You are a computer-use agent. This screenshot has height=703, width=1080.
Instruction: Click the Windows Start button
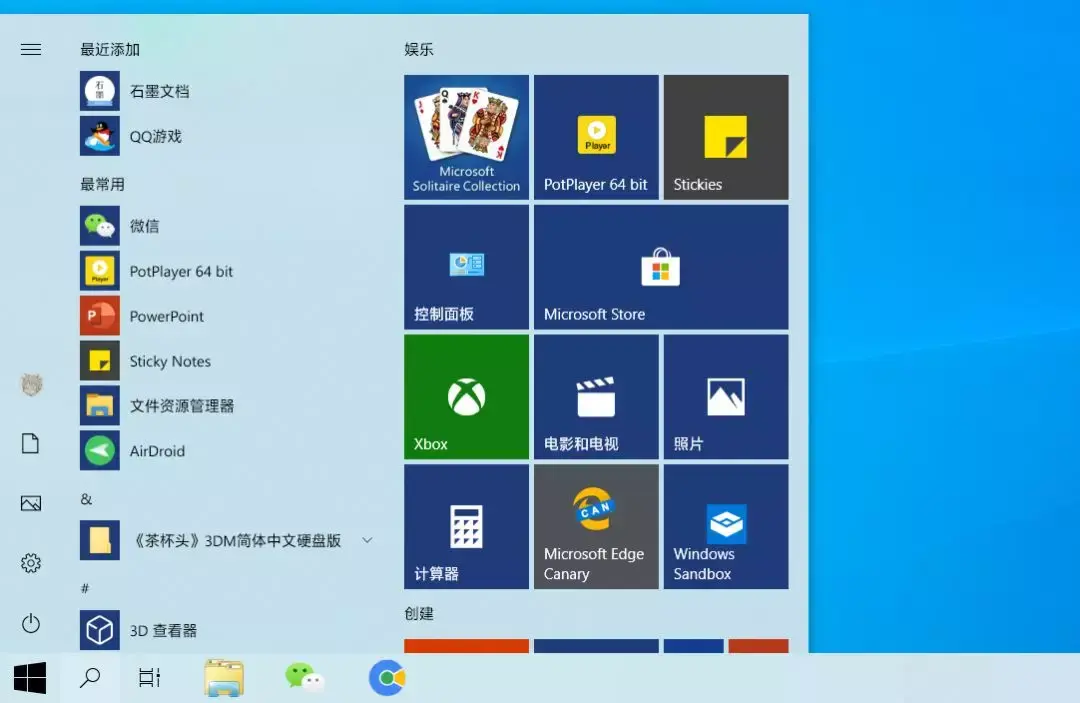30,678
